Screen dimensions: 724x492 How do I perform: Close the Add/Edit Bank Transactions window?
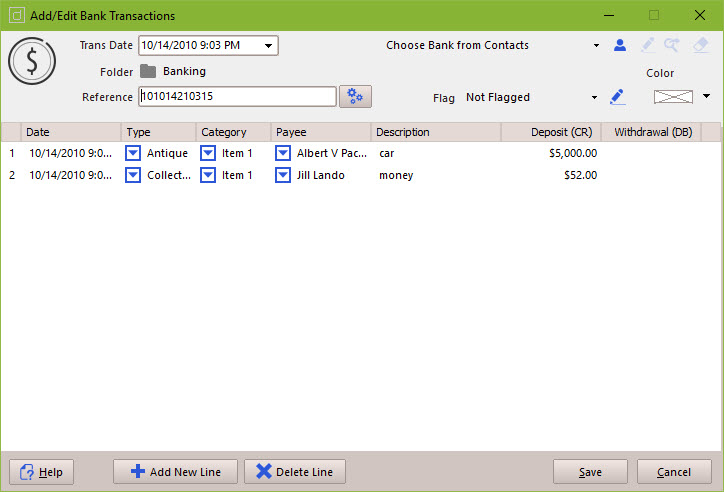700,16
